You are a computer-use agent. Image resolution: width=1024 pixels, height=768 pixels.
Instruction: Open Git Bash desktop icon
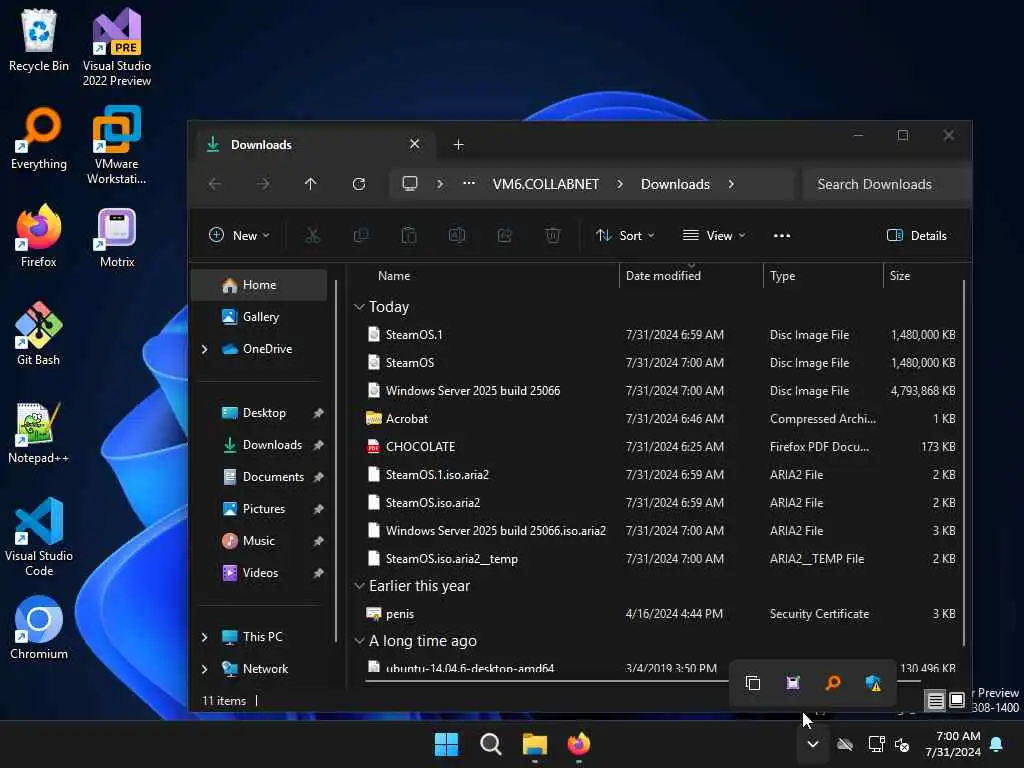[39, 334]
